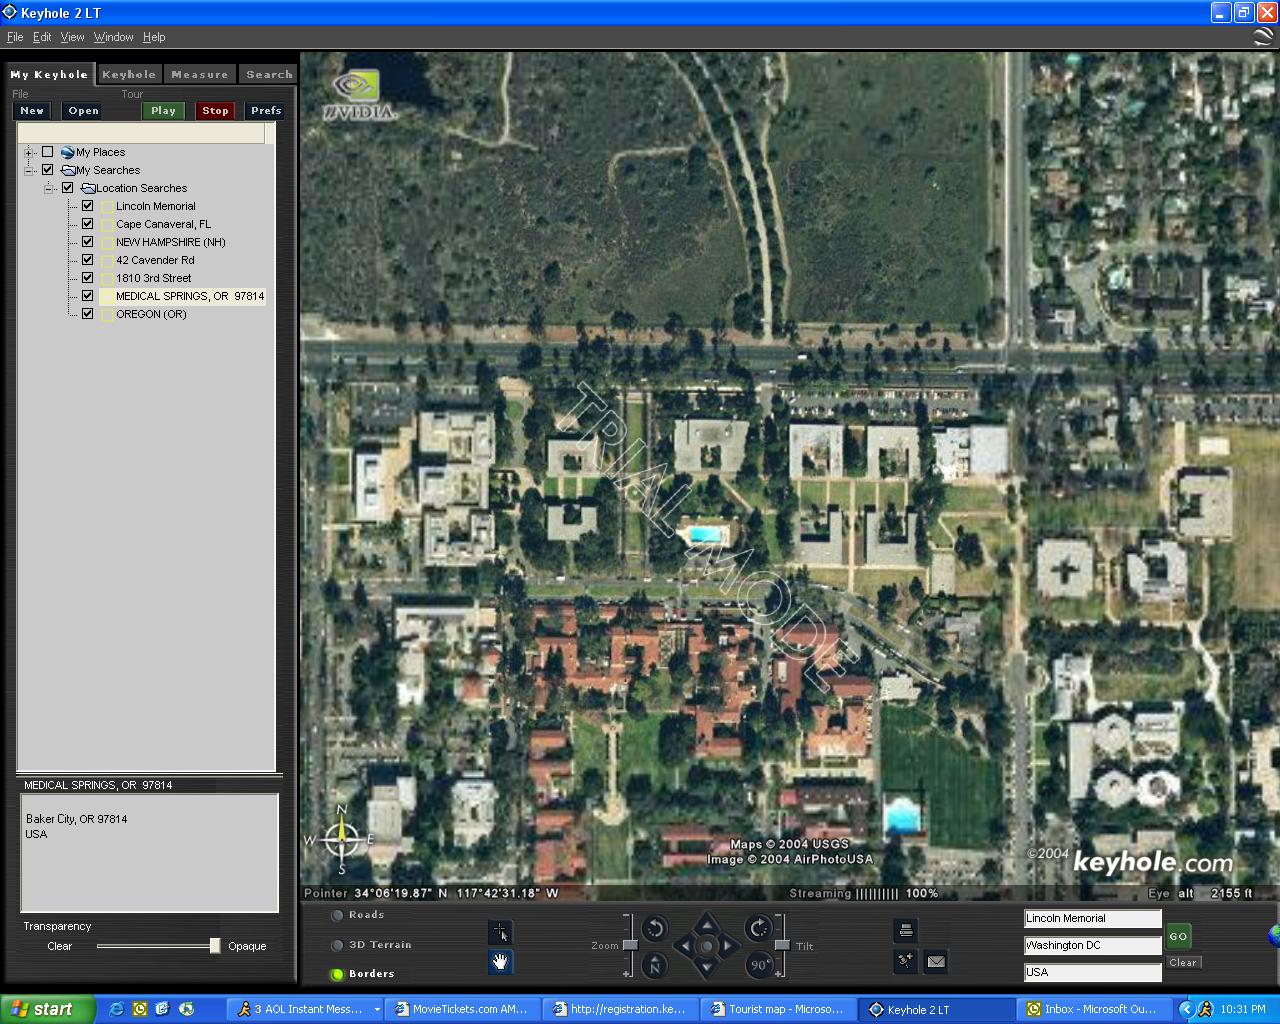Select the crosshair pointer tool
1280x1024 pixels.
click(x=500, y=932)
